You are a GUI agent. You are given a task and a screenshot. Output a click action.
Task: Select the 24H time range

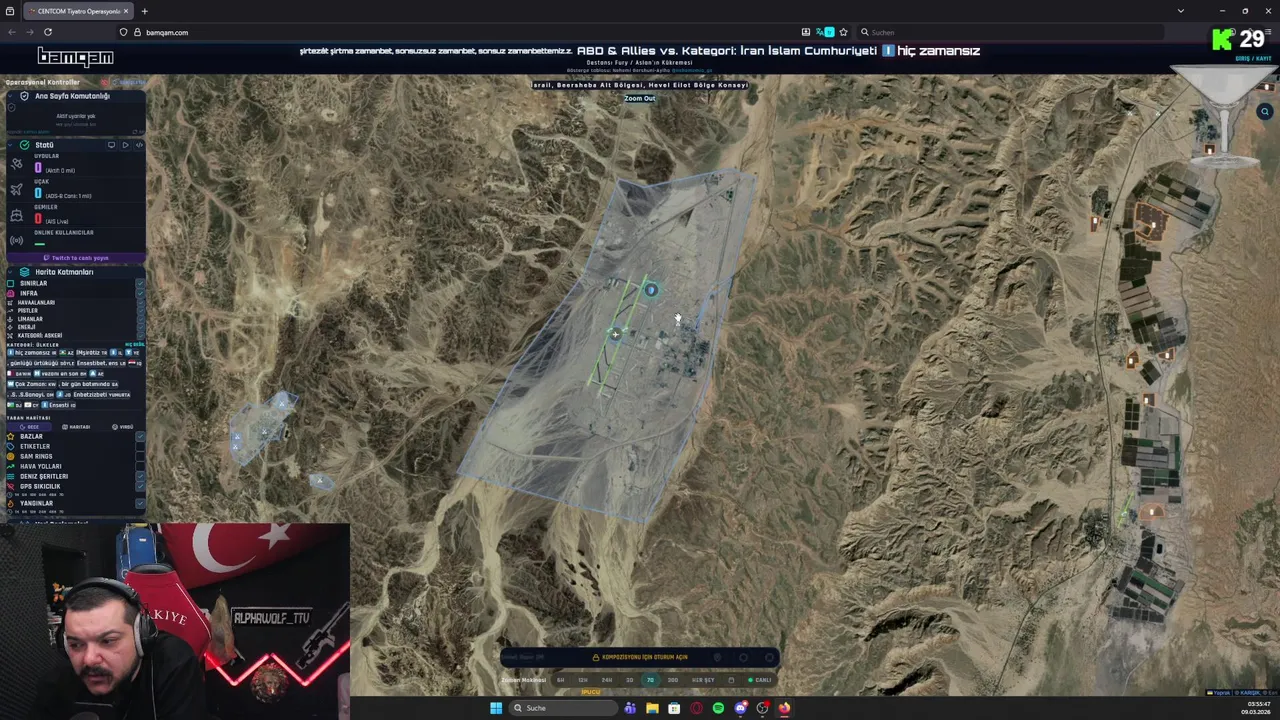(x=607, y=680)
